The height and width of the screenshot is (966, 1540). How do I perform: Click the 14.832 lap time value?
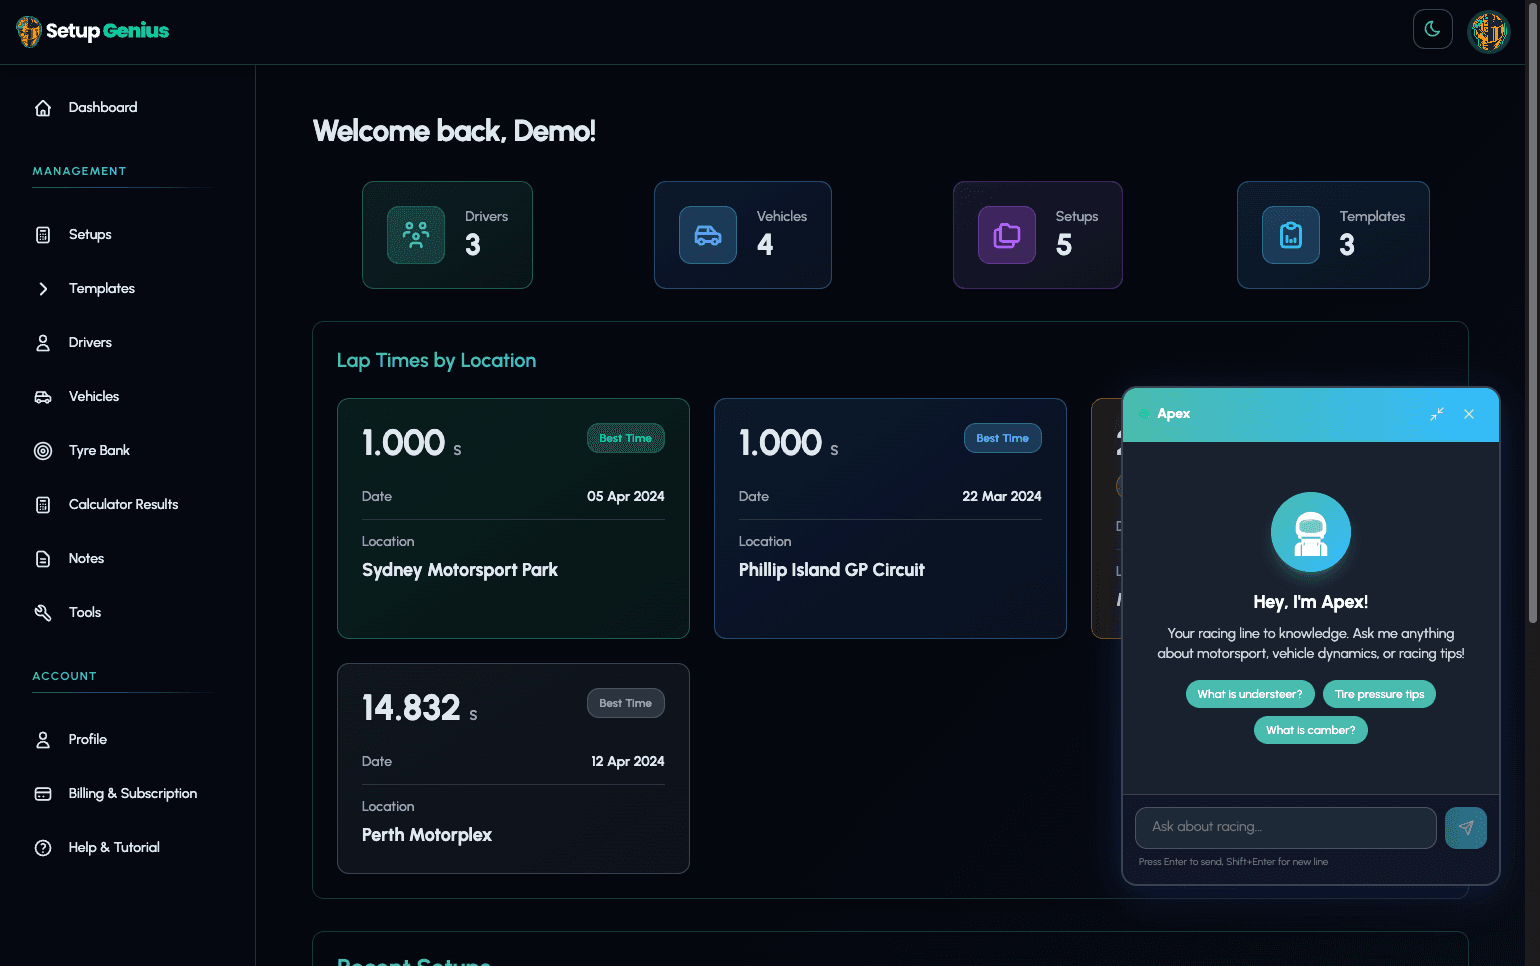411,708
